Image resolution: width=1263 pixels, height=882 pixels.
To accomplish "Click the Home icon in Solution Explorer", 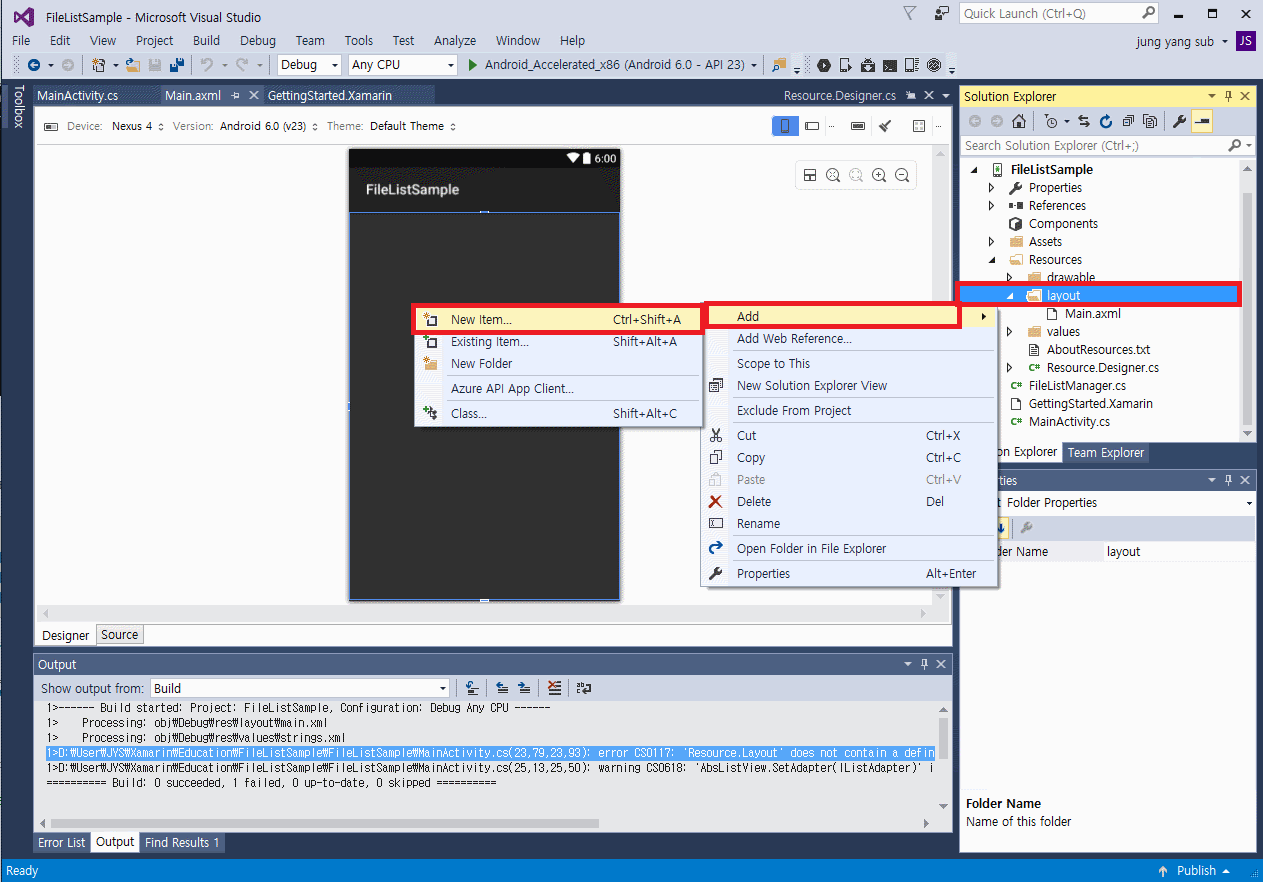I will coord(1018,121).
